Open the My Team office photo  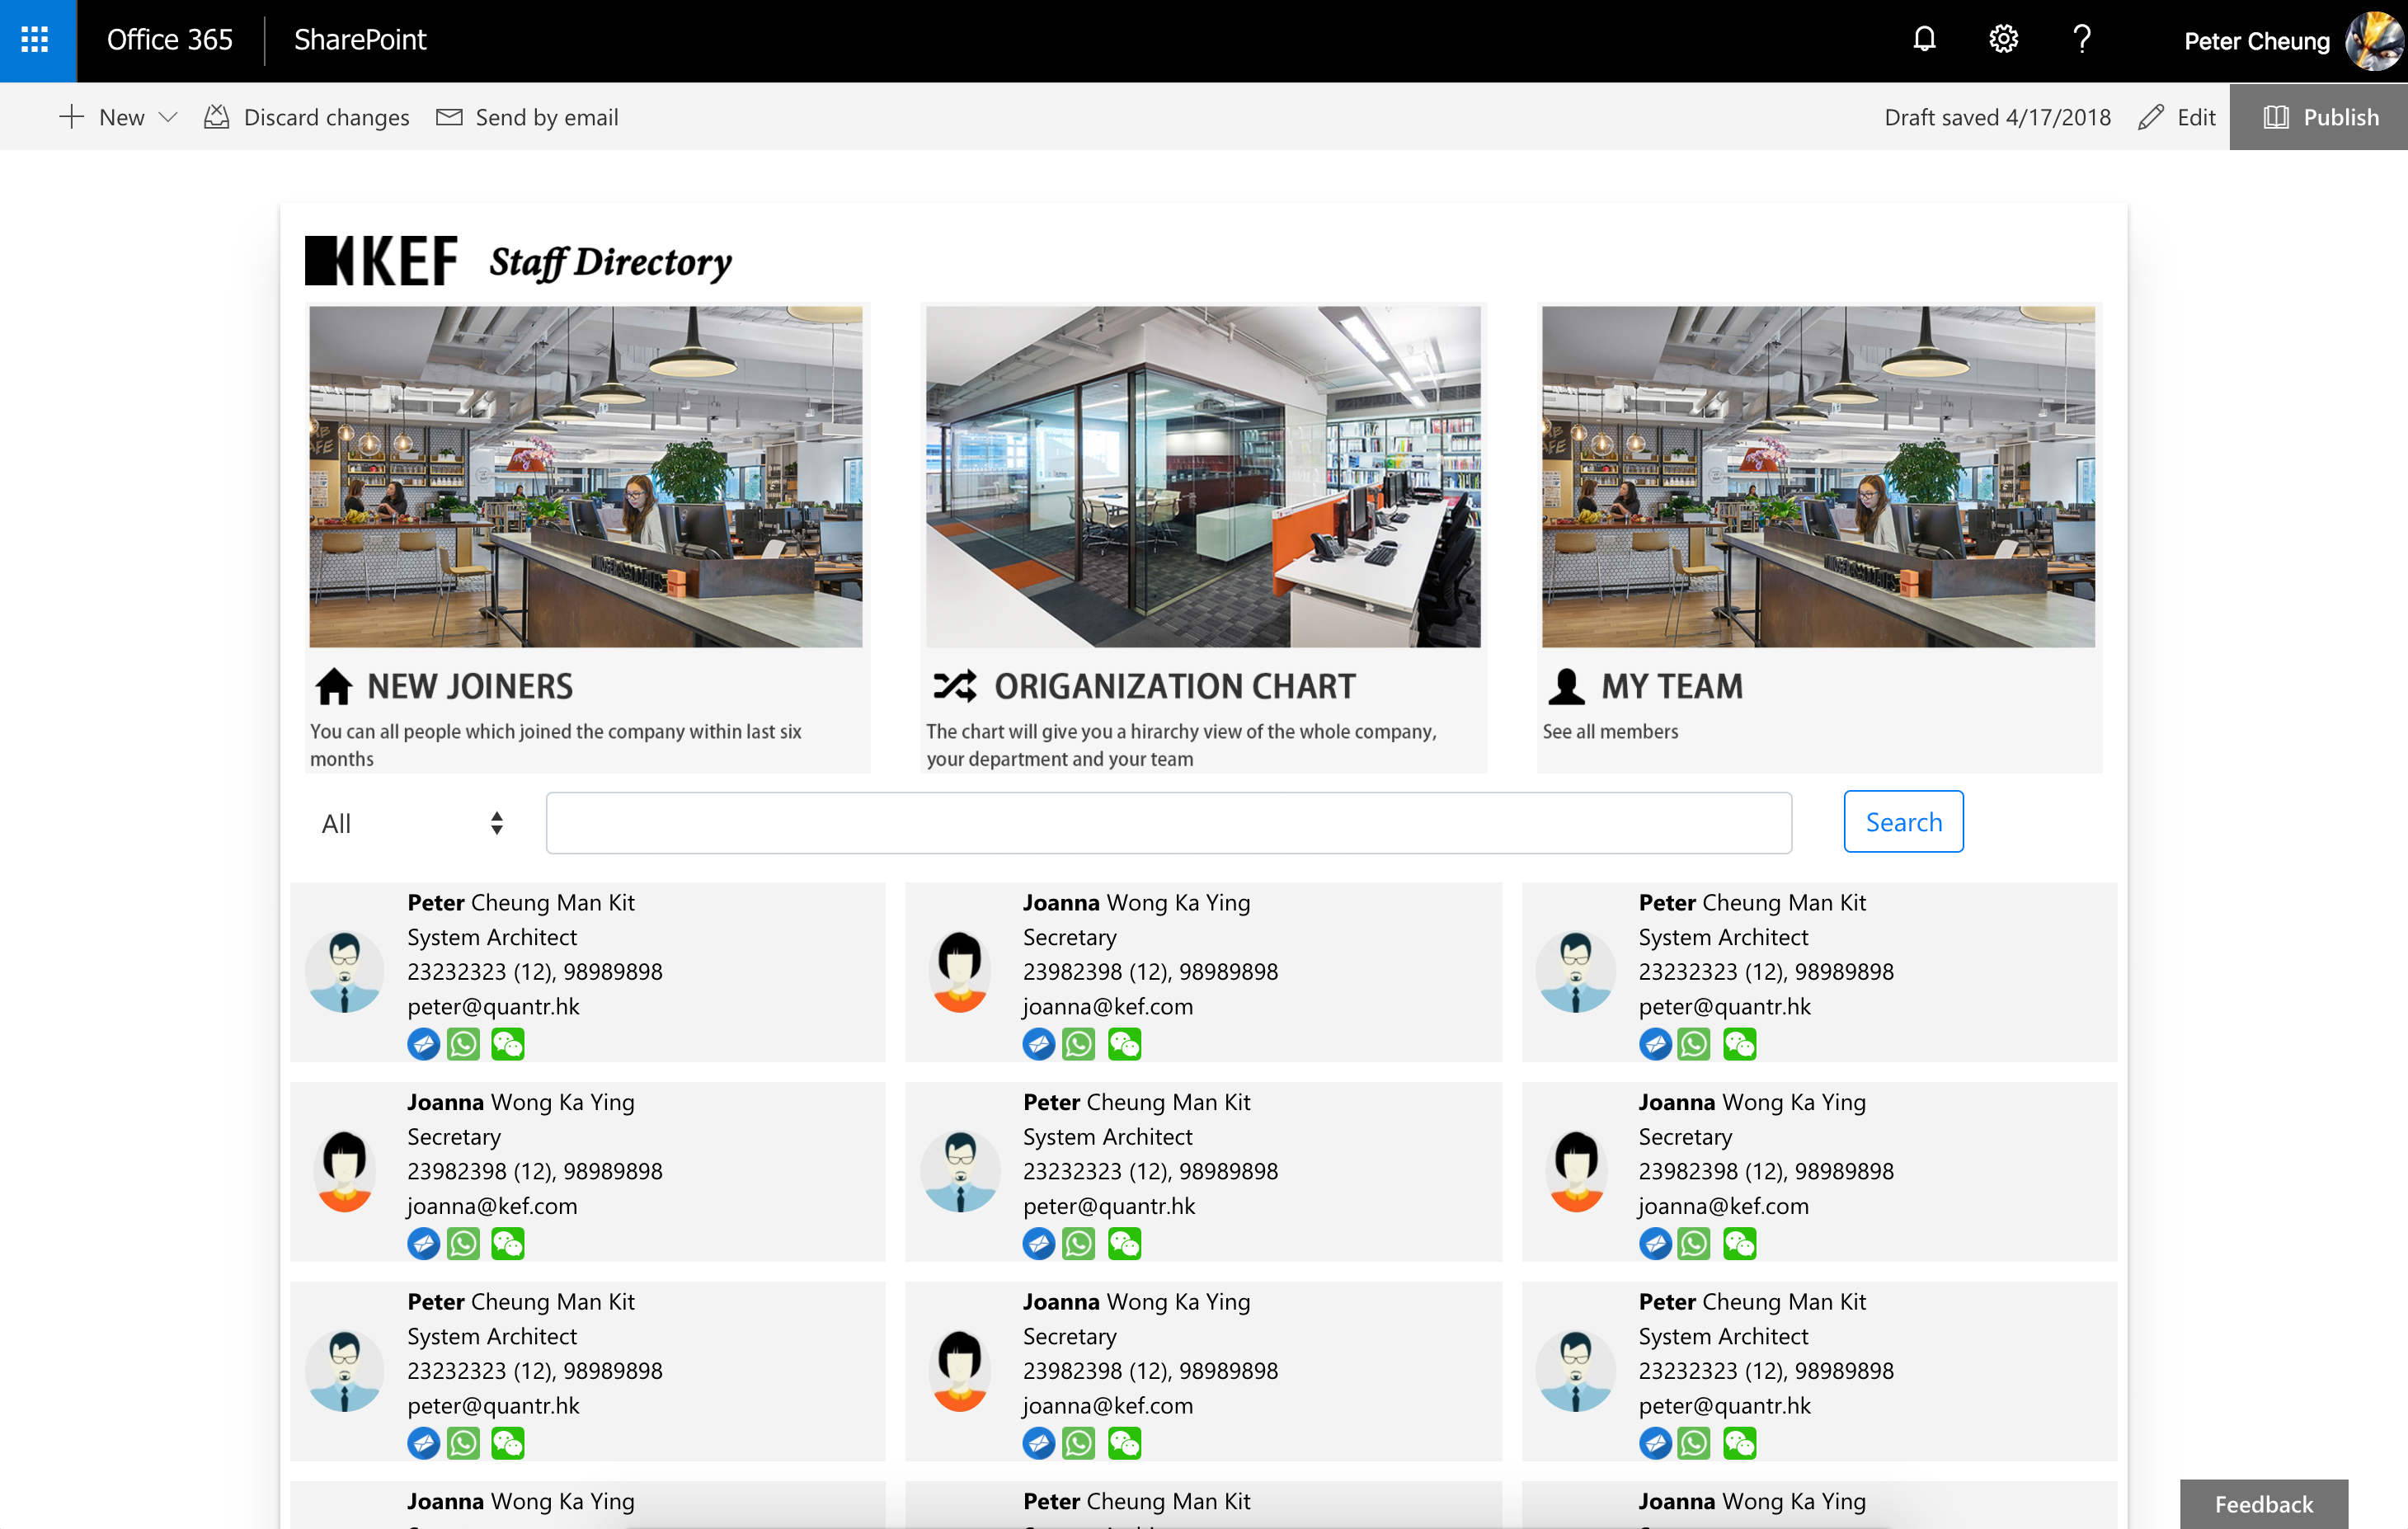1818,477
